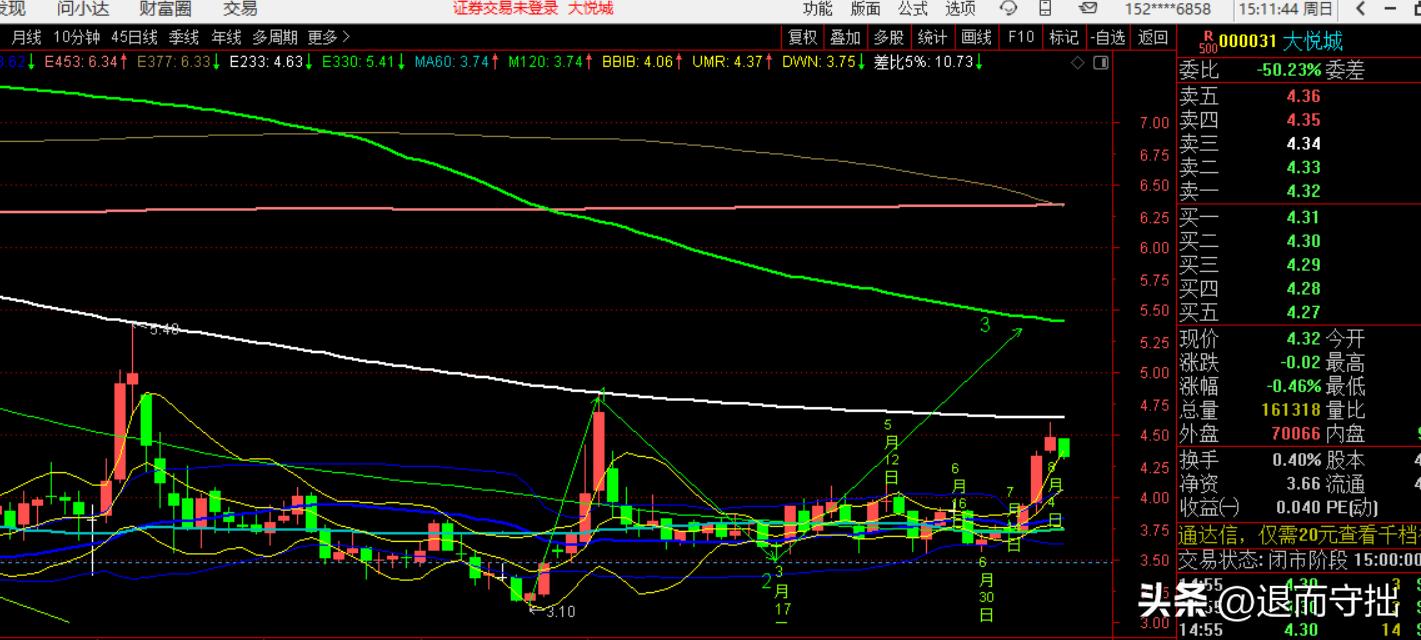This screenshot has width=1421, height=640.
Task: Switch to 月线 monthly chart
Action: coord(26,37)
